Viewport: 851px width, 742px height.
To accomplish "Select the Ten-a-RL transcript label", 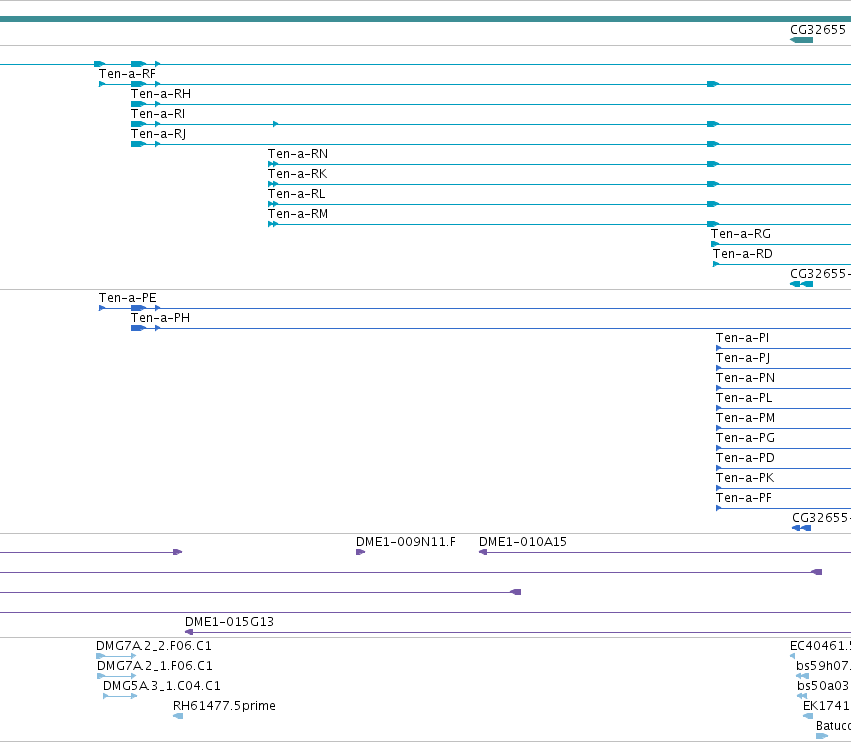I will pos(296,194).
